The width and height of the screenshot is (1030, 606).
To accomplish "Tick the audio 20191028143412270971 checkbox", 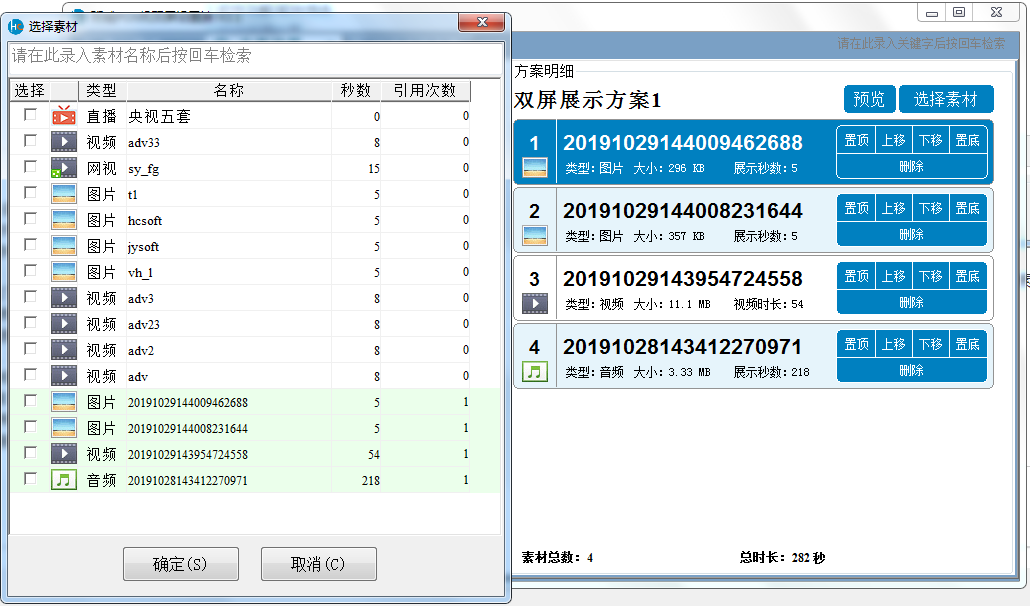I will click(30, 479).
